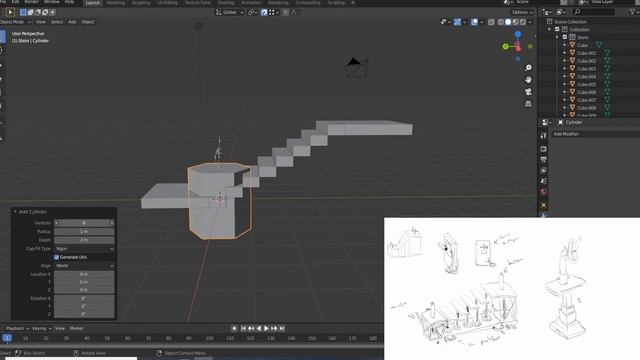The height and width of the screenshot is (360, 640).
Task: Open the viewport Select menu
Action: [57, 22]
